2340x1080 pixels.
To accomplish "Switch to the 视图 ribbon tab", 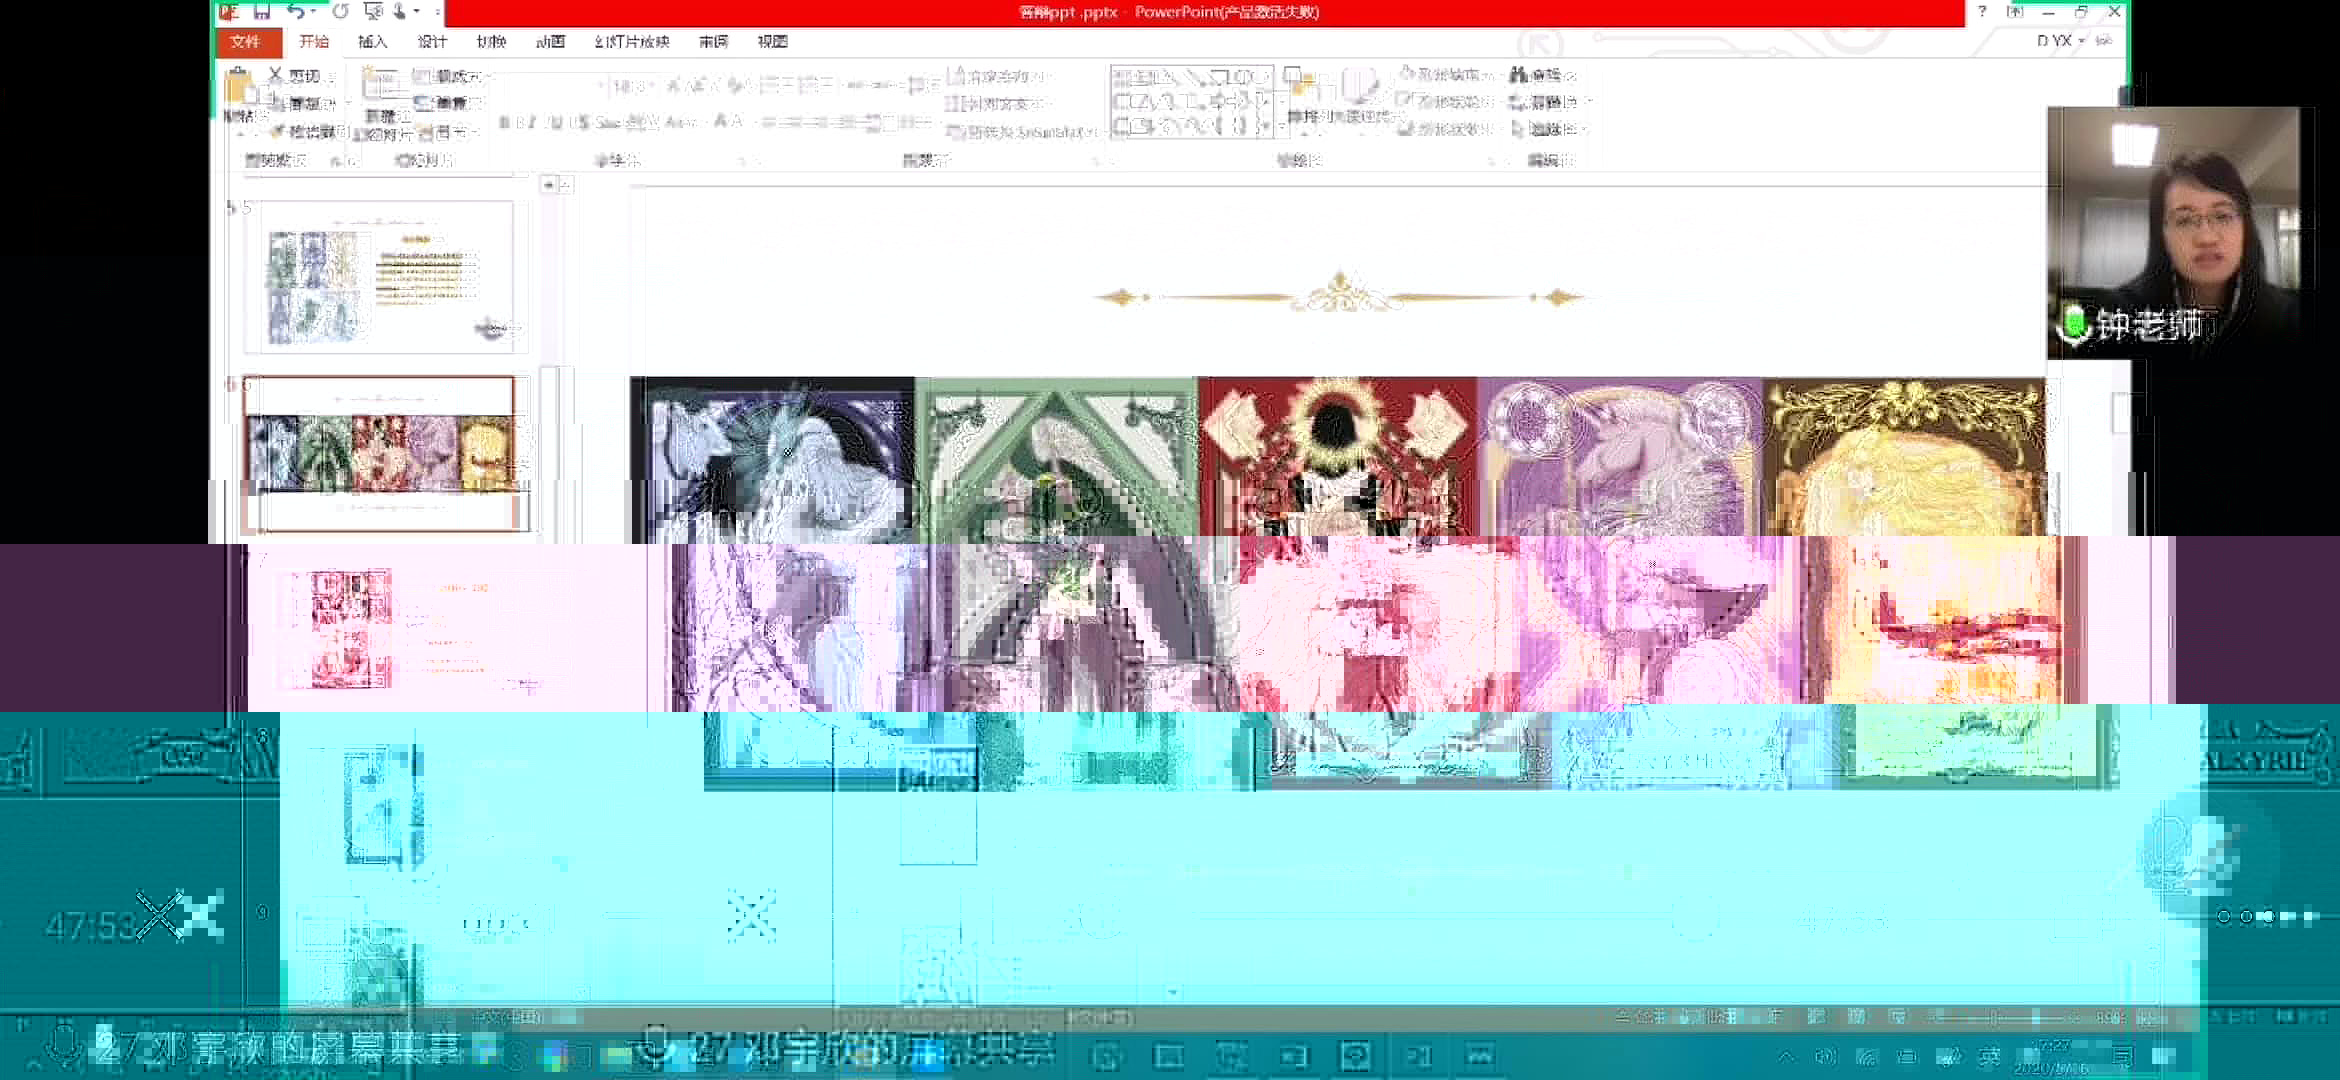I will pos(773,42).
